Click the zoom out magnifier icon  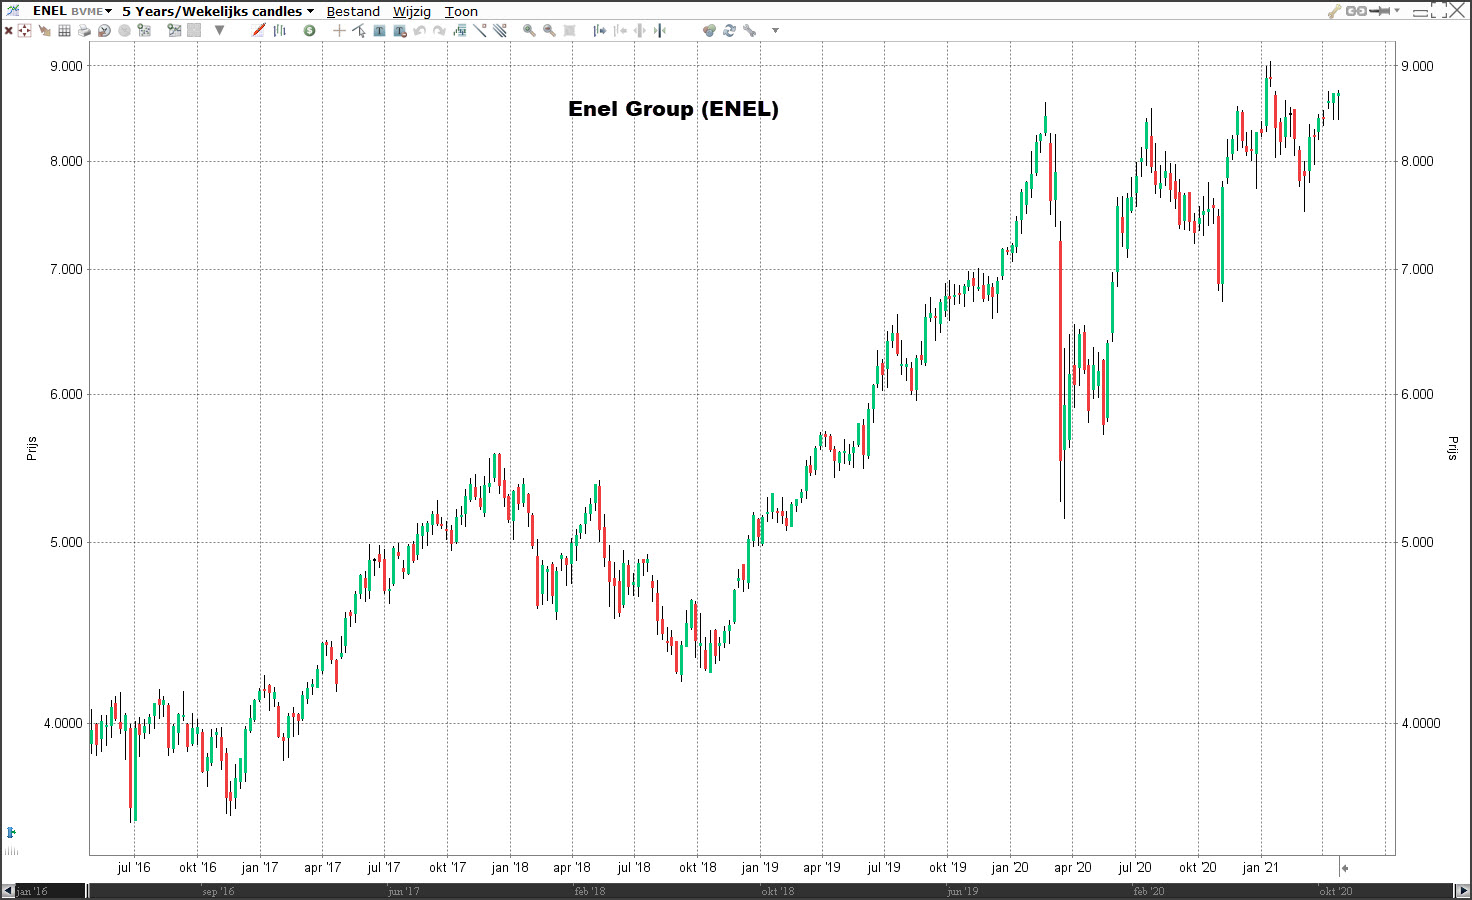point(549,31)
